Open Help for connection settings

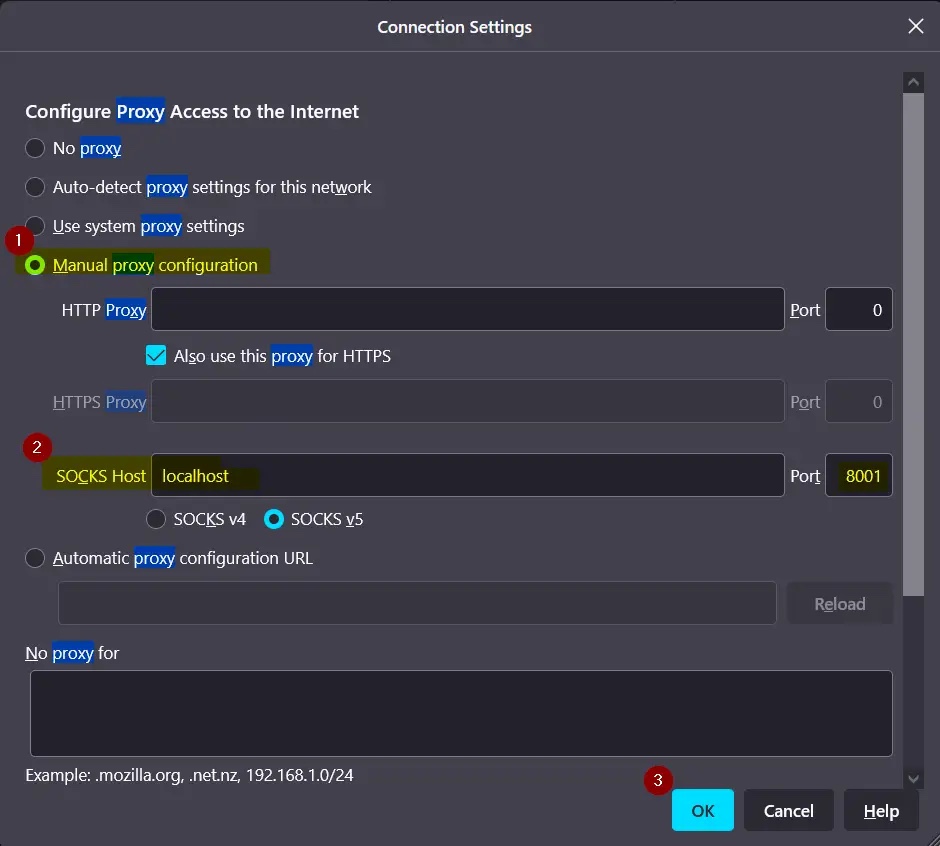[881, 810]
